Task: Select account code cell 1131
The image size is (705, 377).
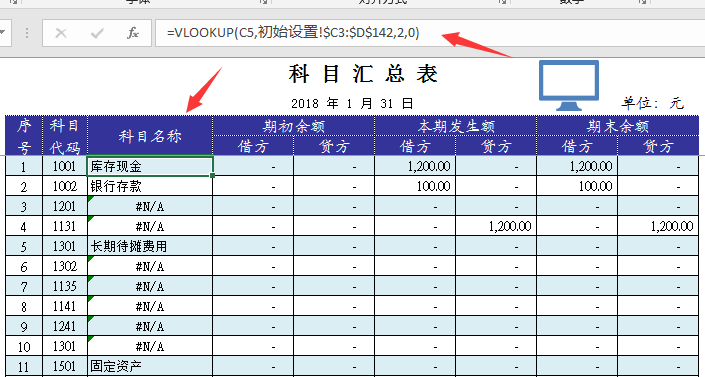Action: tap(65, 226)
